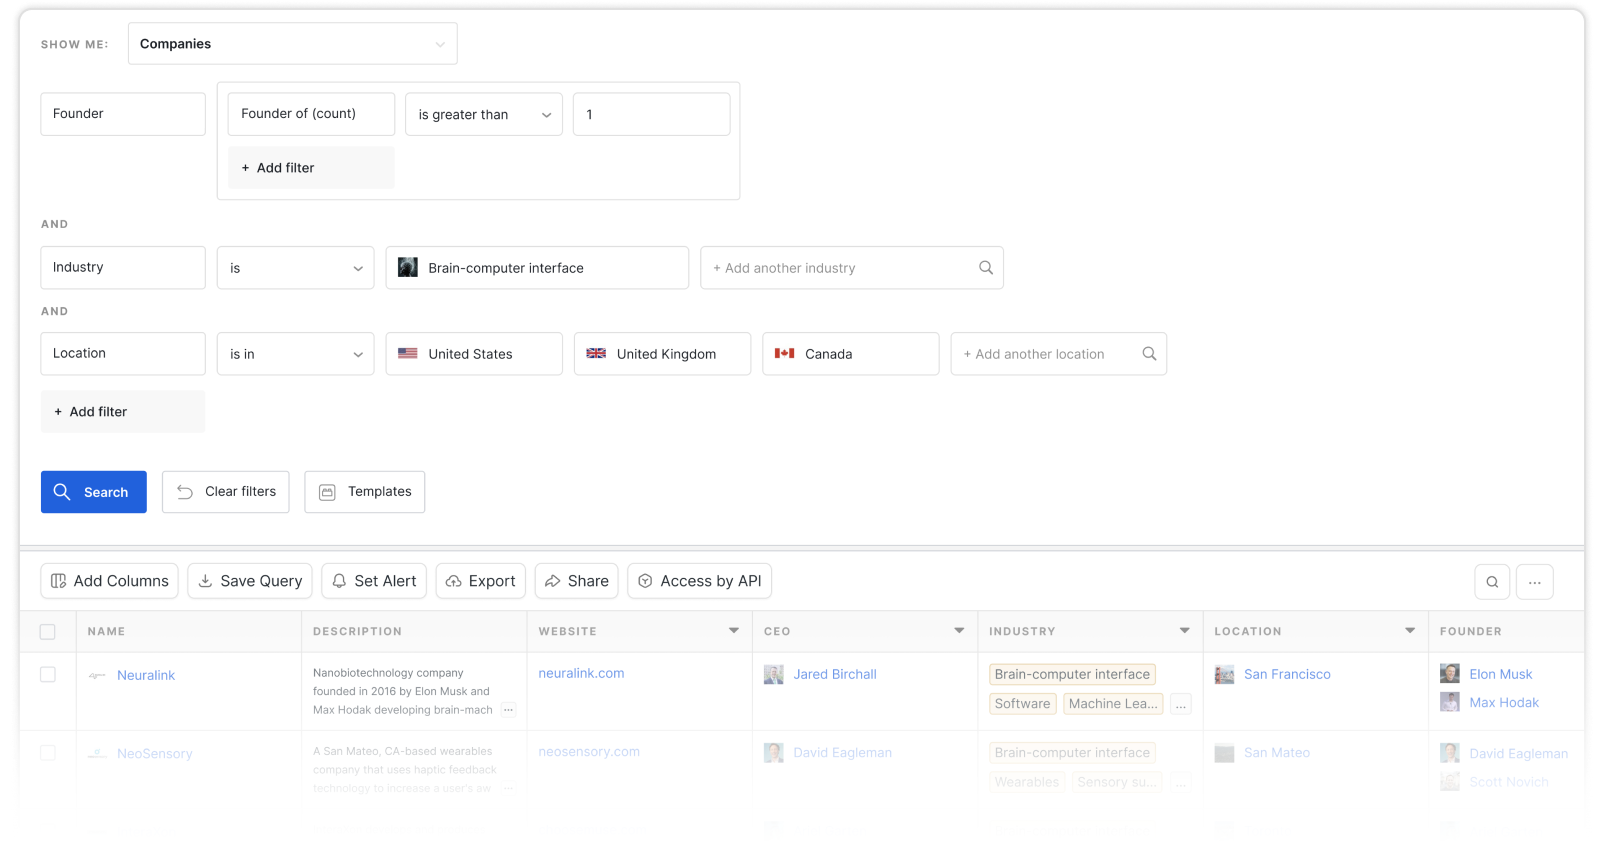
Task: Expand more Neuralink industry tags
Action: click(x=1181, y=704)
